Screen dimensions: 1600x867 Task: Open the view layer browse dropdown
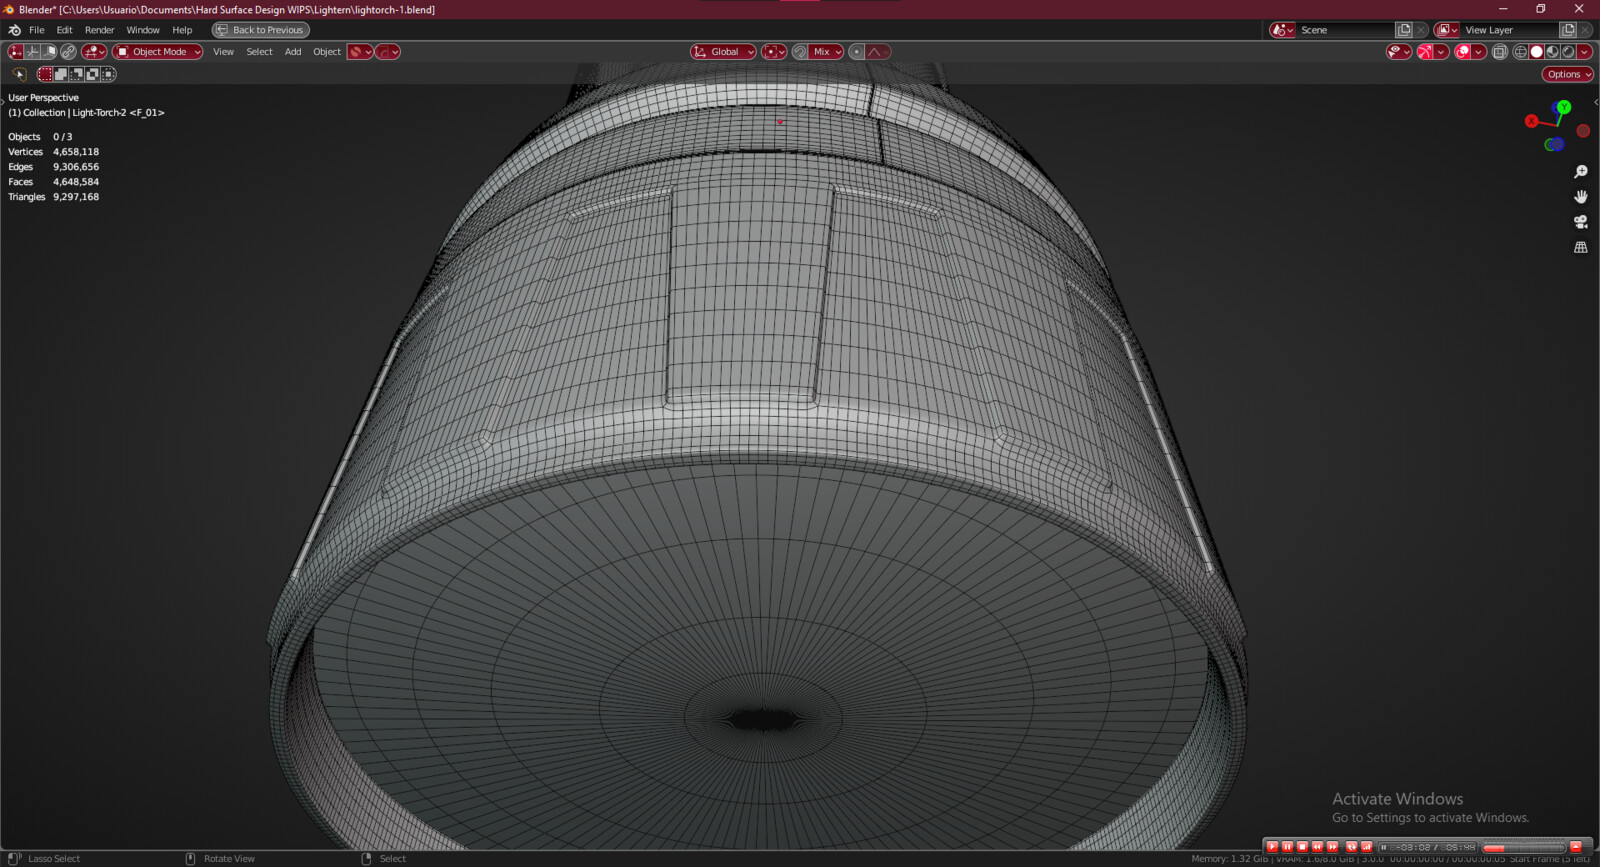tap(1446, 30)
